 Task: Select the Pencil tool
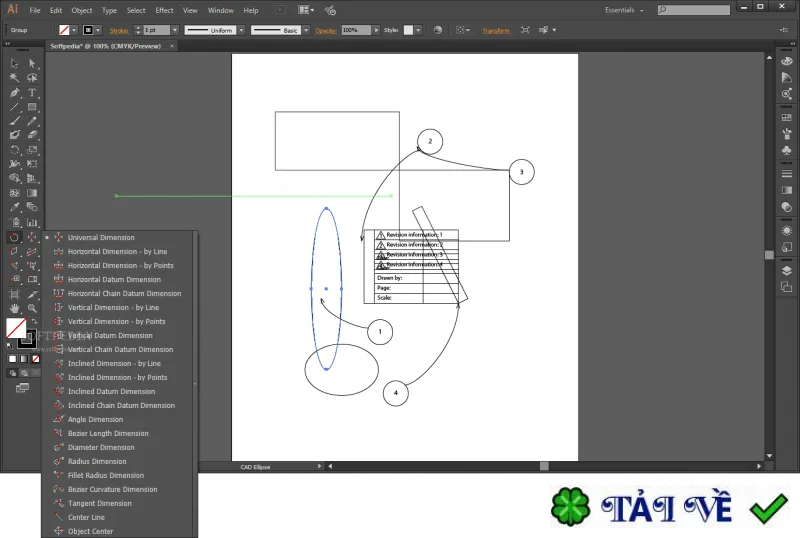click(x=32, y=121)
